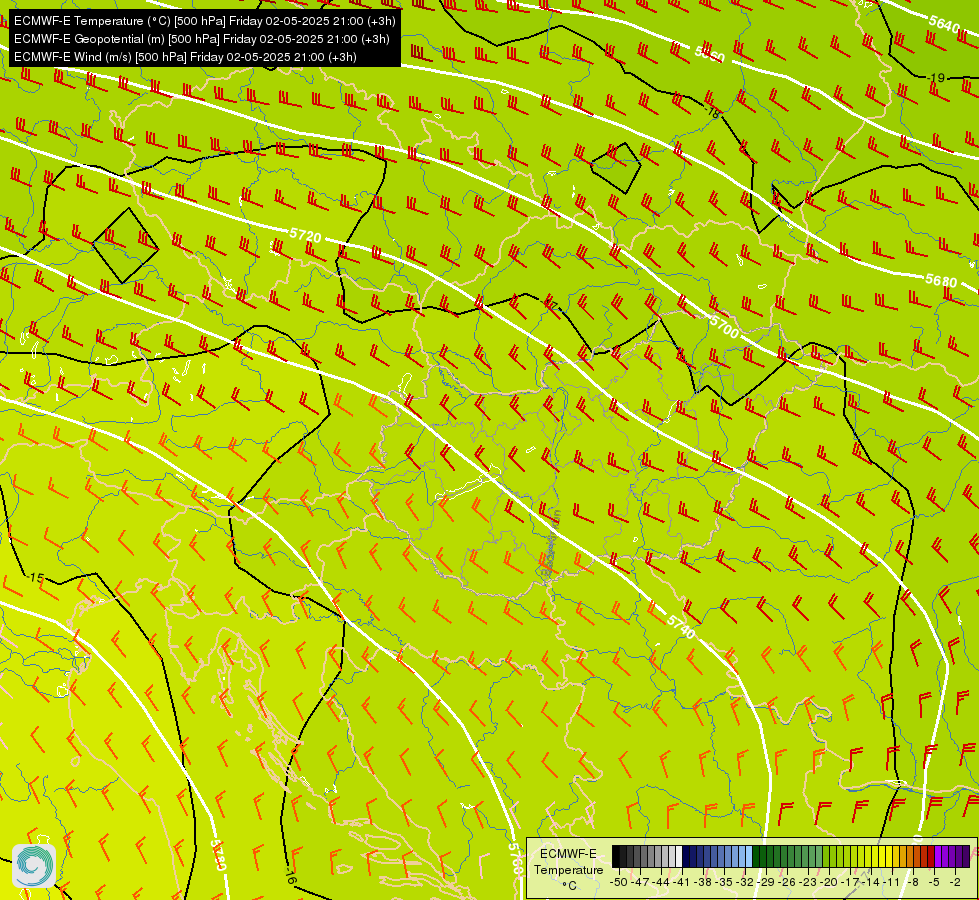This screenshot has width=979, height=900.
Task: Click the 5720 geopotential contour label
Action: (x=305, y=235)
